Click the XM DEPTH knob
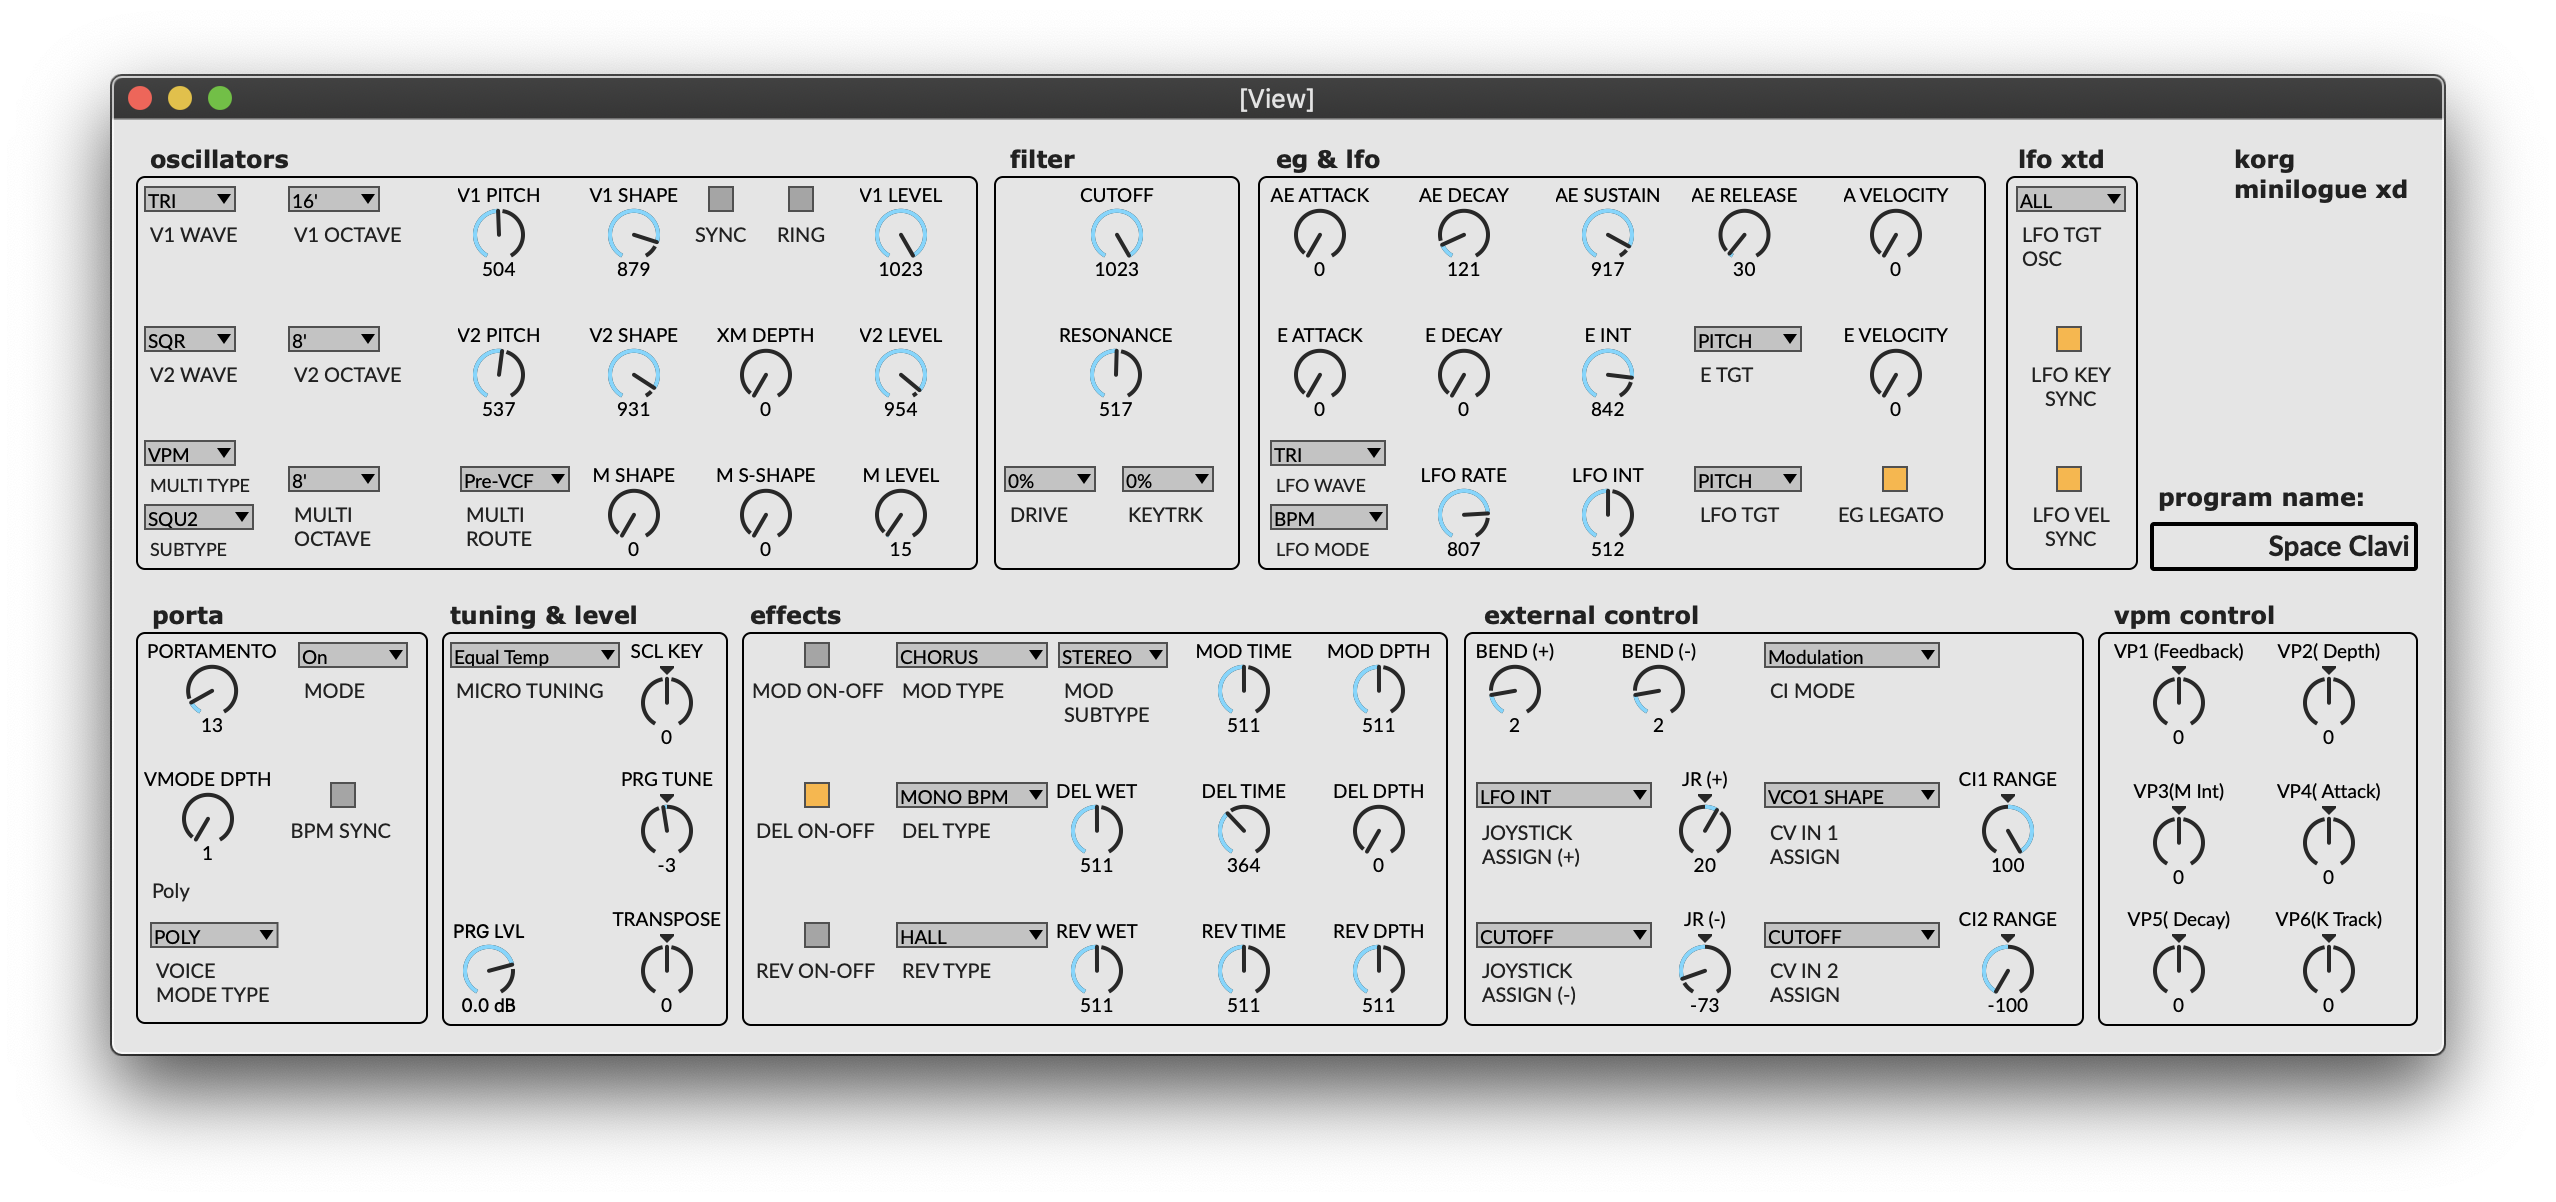 click(765, 375)
